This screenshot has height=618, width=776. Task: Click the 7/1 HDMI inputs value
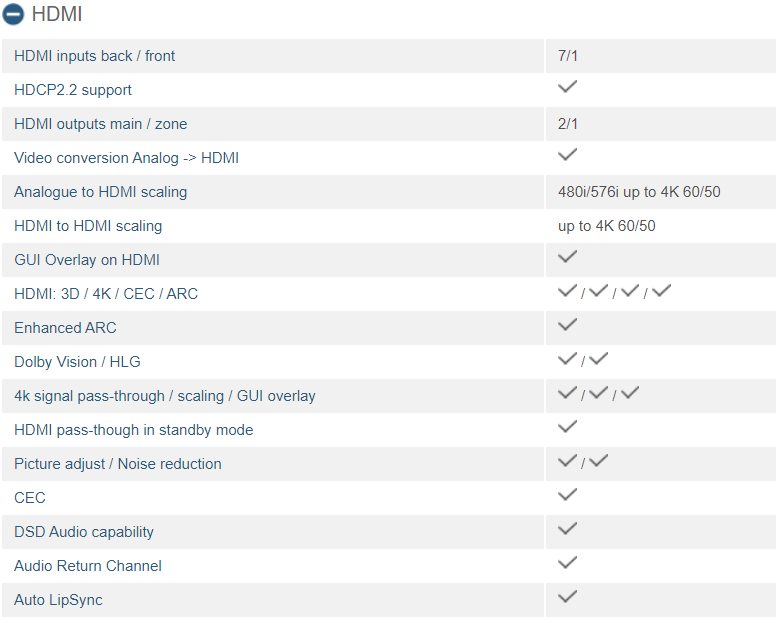click(x=568, y=56)
